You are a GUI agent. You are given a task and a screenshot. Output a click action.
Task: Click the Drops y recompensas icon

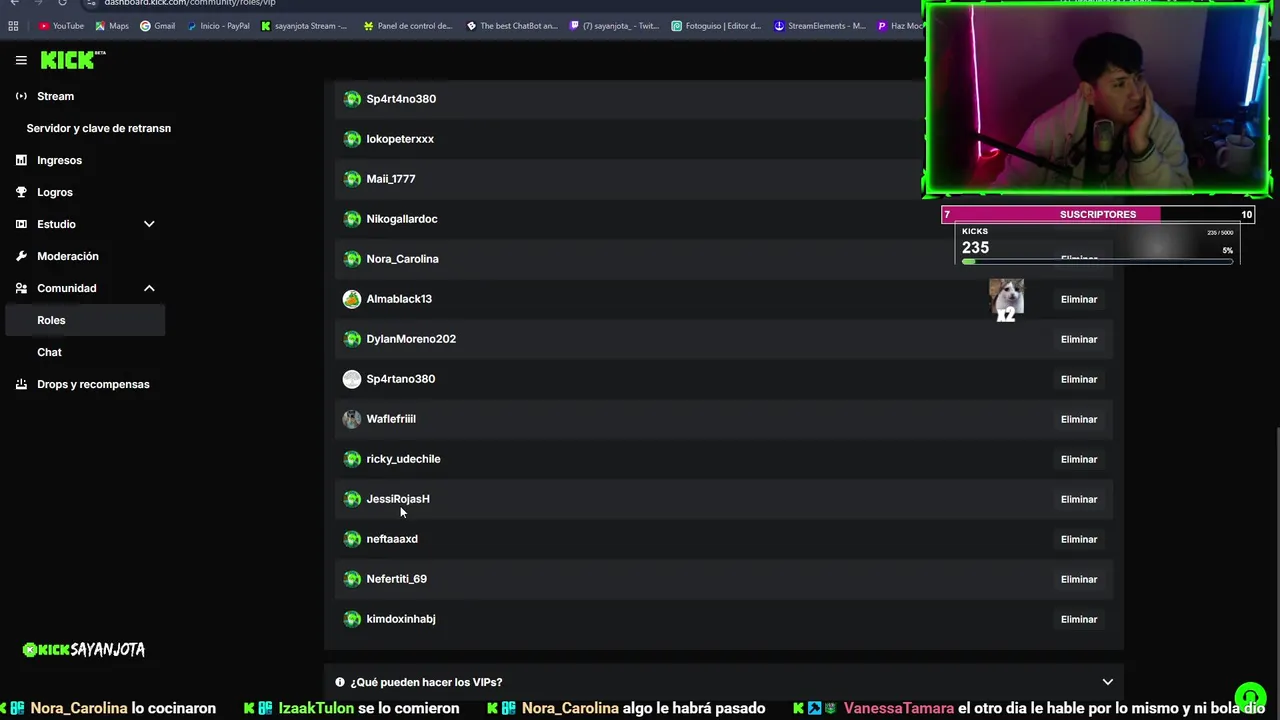pyautogui.click(x=21, y=384)
